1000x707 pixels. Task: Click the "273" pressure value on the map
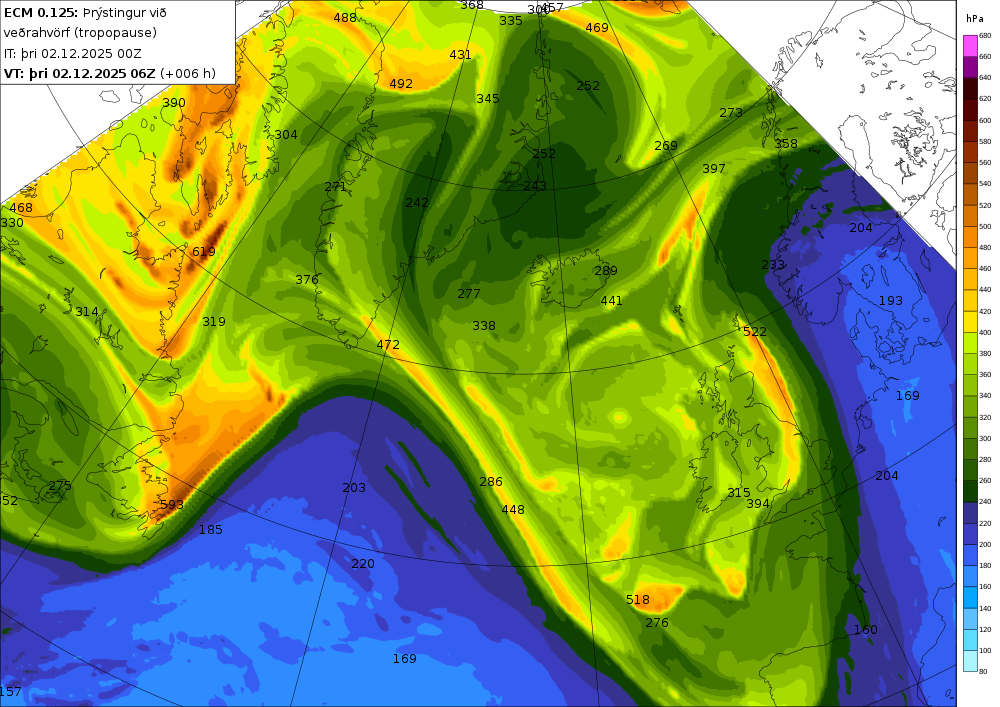coord(731,113)
